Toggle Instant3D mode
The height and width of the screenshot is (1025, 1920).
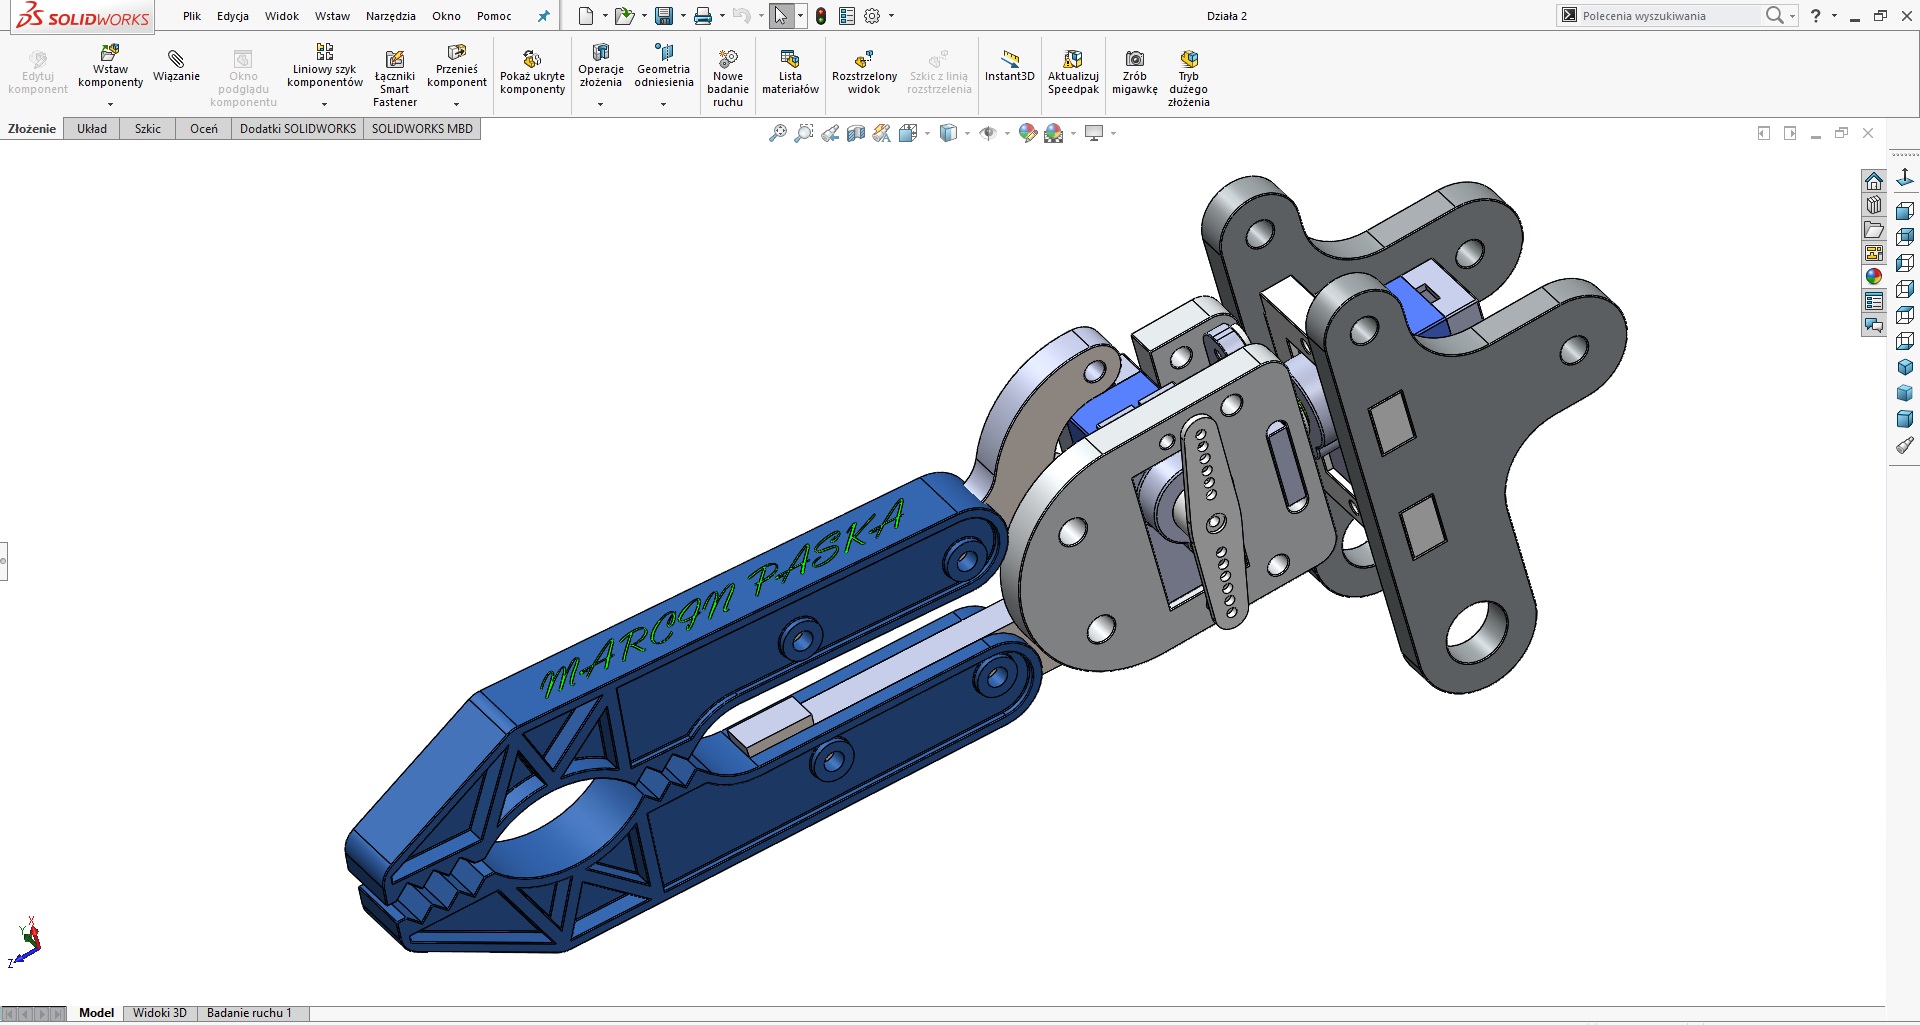(x=1010, y=66)
